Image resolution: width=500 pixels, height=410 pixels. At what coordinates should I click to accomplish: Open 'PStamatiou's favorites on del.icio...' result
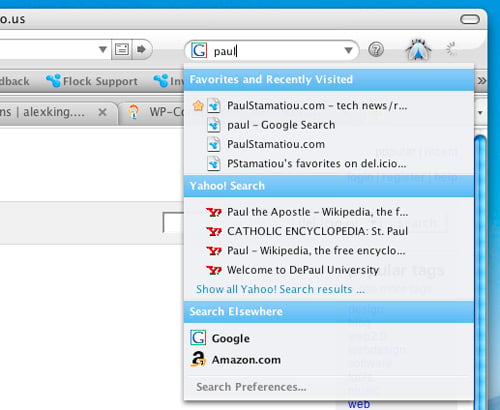[317, 164]
